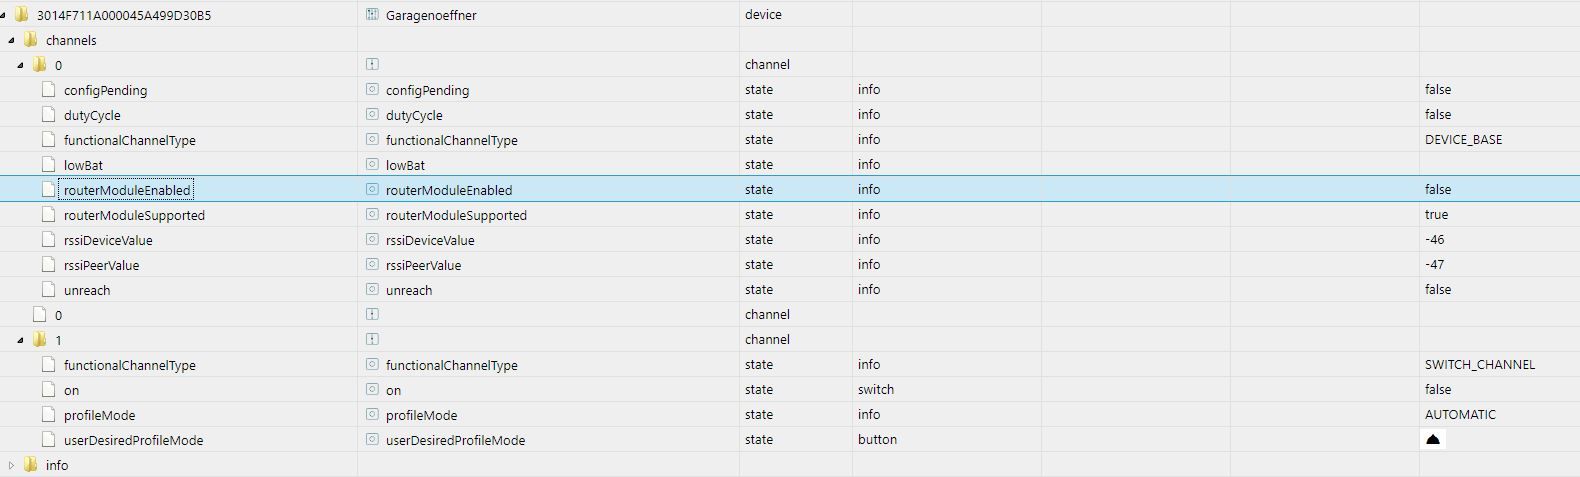This screenshot has height=477, width=1580.
Task: Select the functionalChannelType item under channel 1
Action: 130,365
